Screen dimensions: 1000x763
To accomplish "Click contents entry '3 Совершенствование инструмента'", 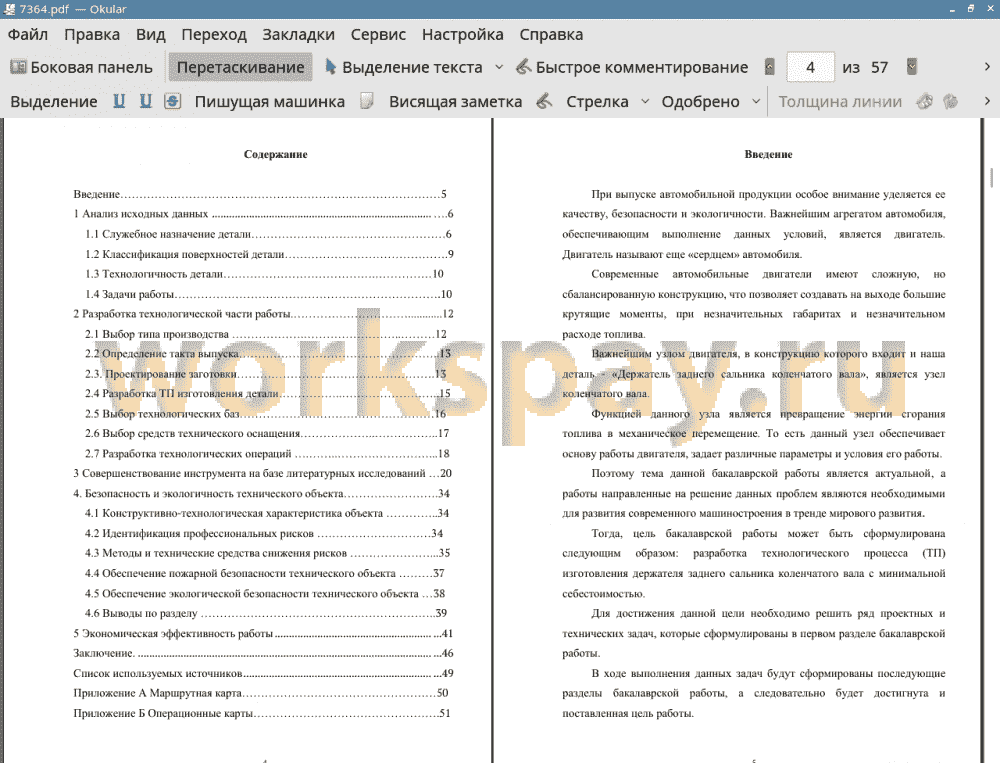I will click(x=262, y=473).
